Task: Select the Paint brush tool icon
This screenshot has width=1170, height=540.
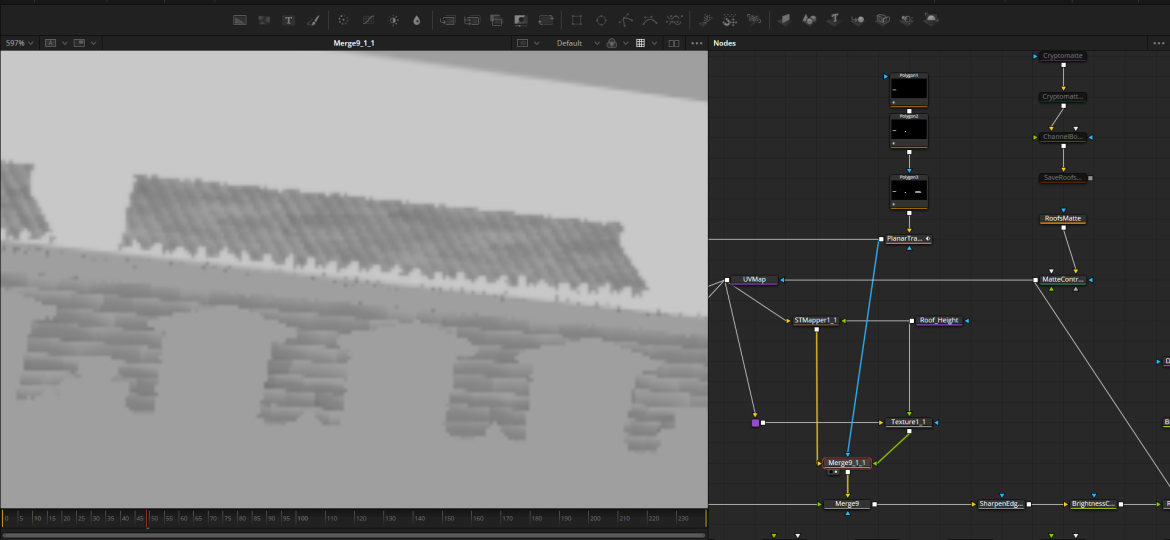Action: [313, 20]
